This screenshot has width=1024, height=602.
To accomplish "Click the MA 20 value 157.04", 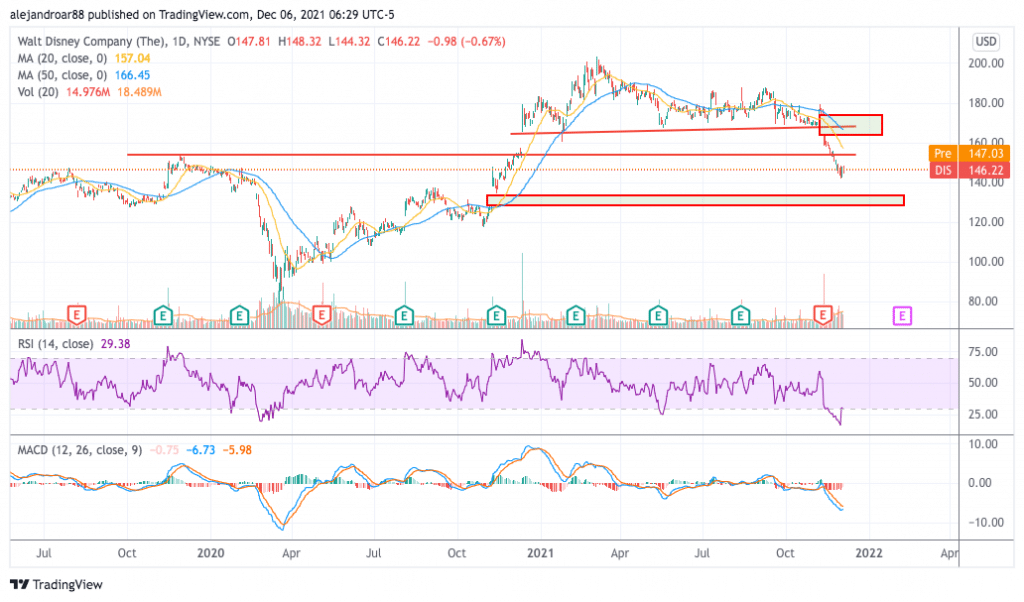I will coord(133,58).
